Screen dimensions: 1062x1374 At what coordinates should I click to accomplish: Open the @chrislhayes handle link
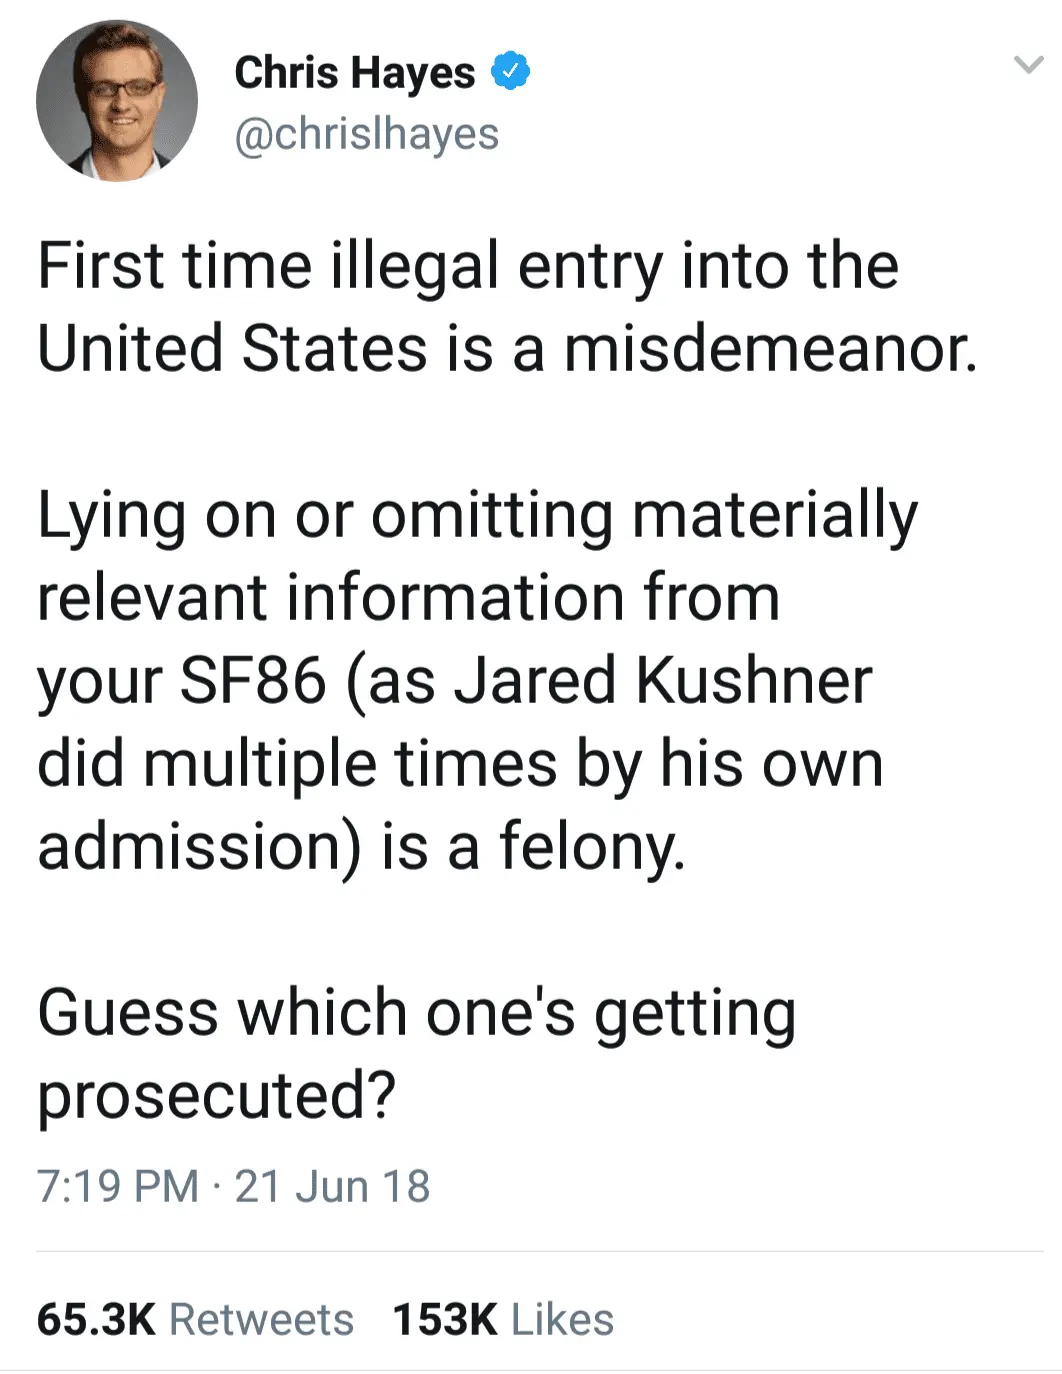(366, 134)
